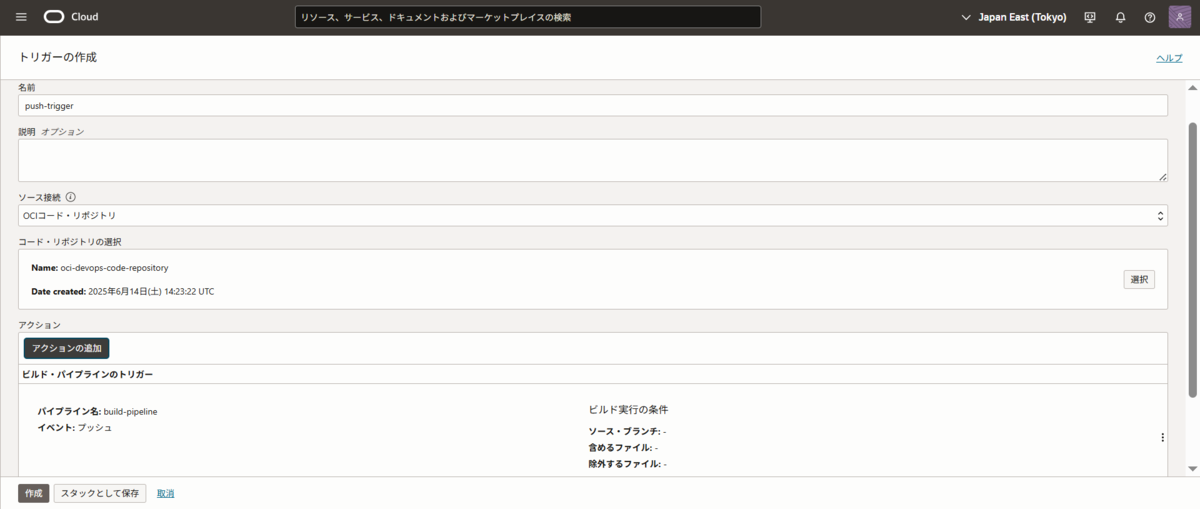This screenshot has height=509, width=1200.
Task: Open the source connection dropdown
Action: tap(593, 216)
